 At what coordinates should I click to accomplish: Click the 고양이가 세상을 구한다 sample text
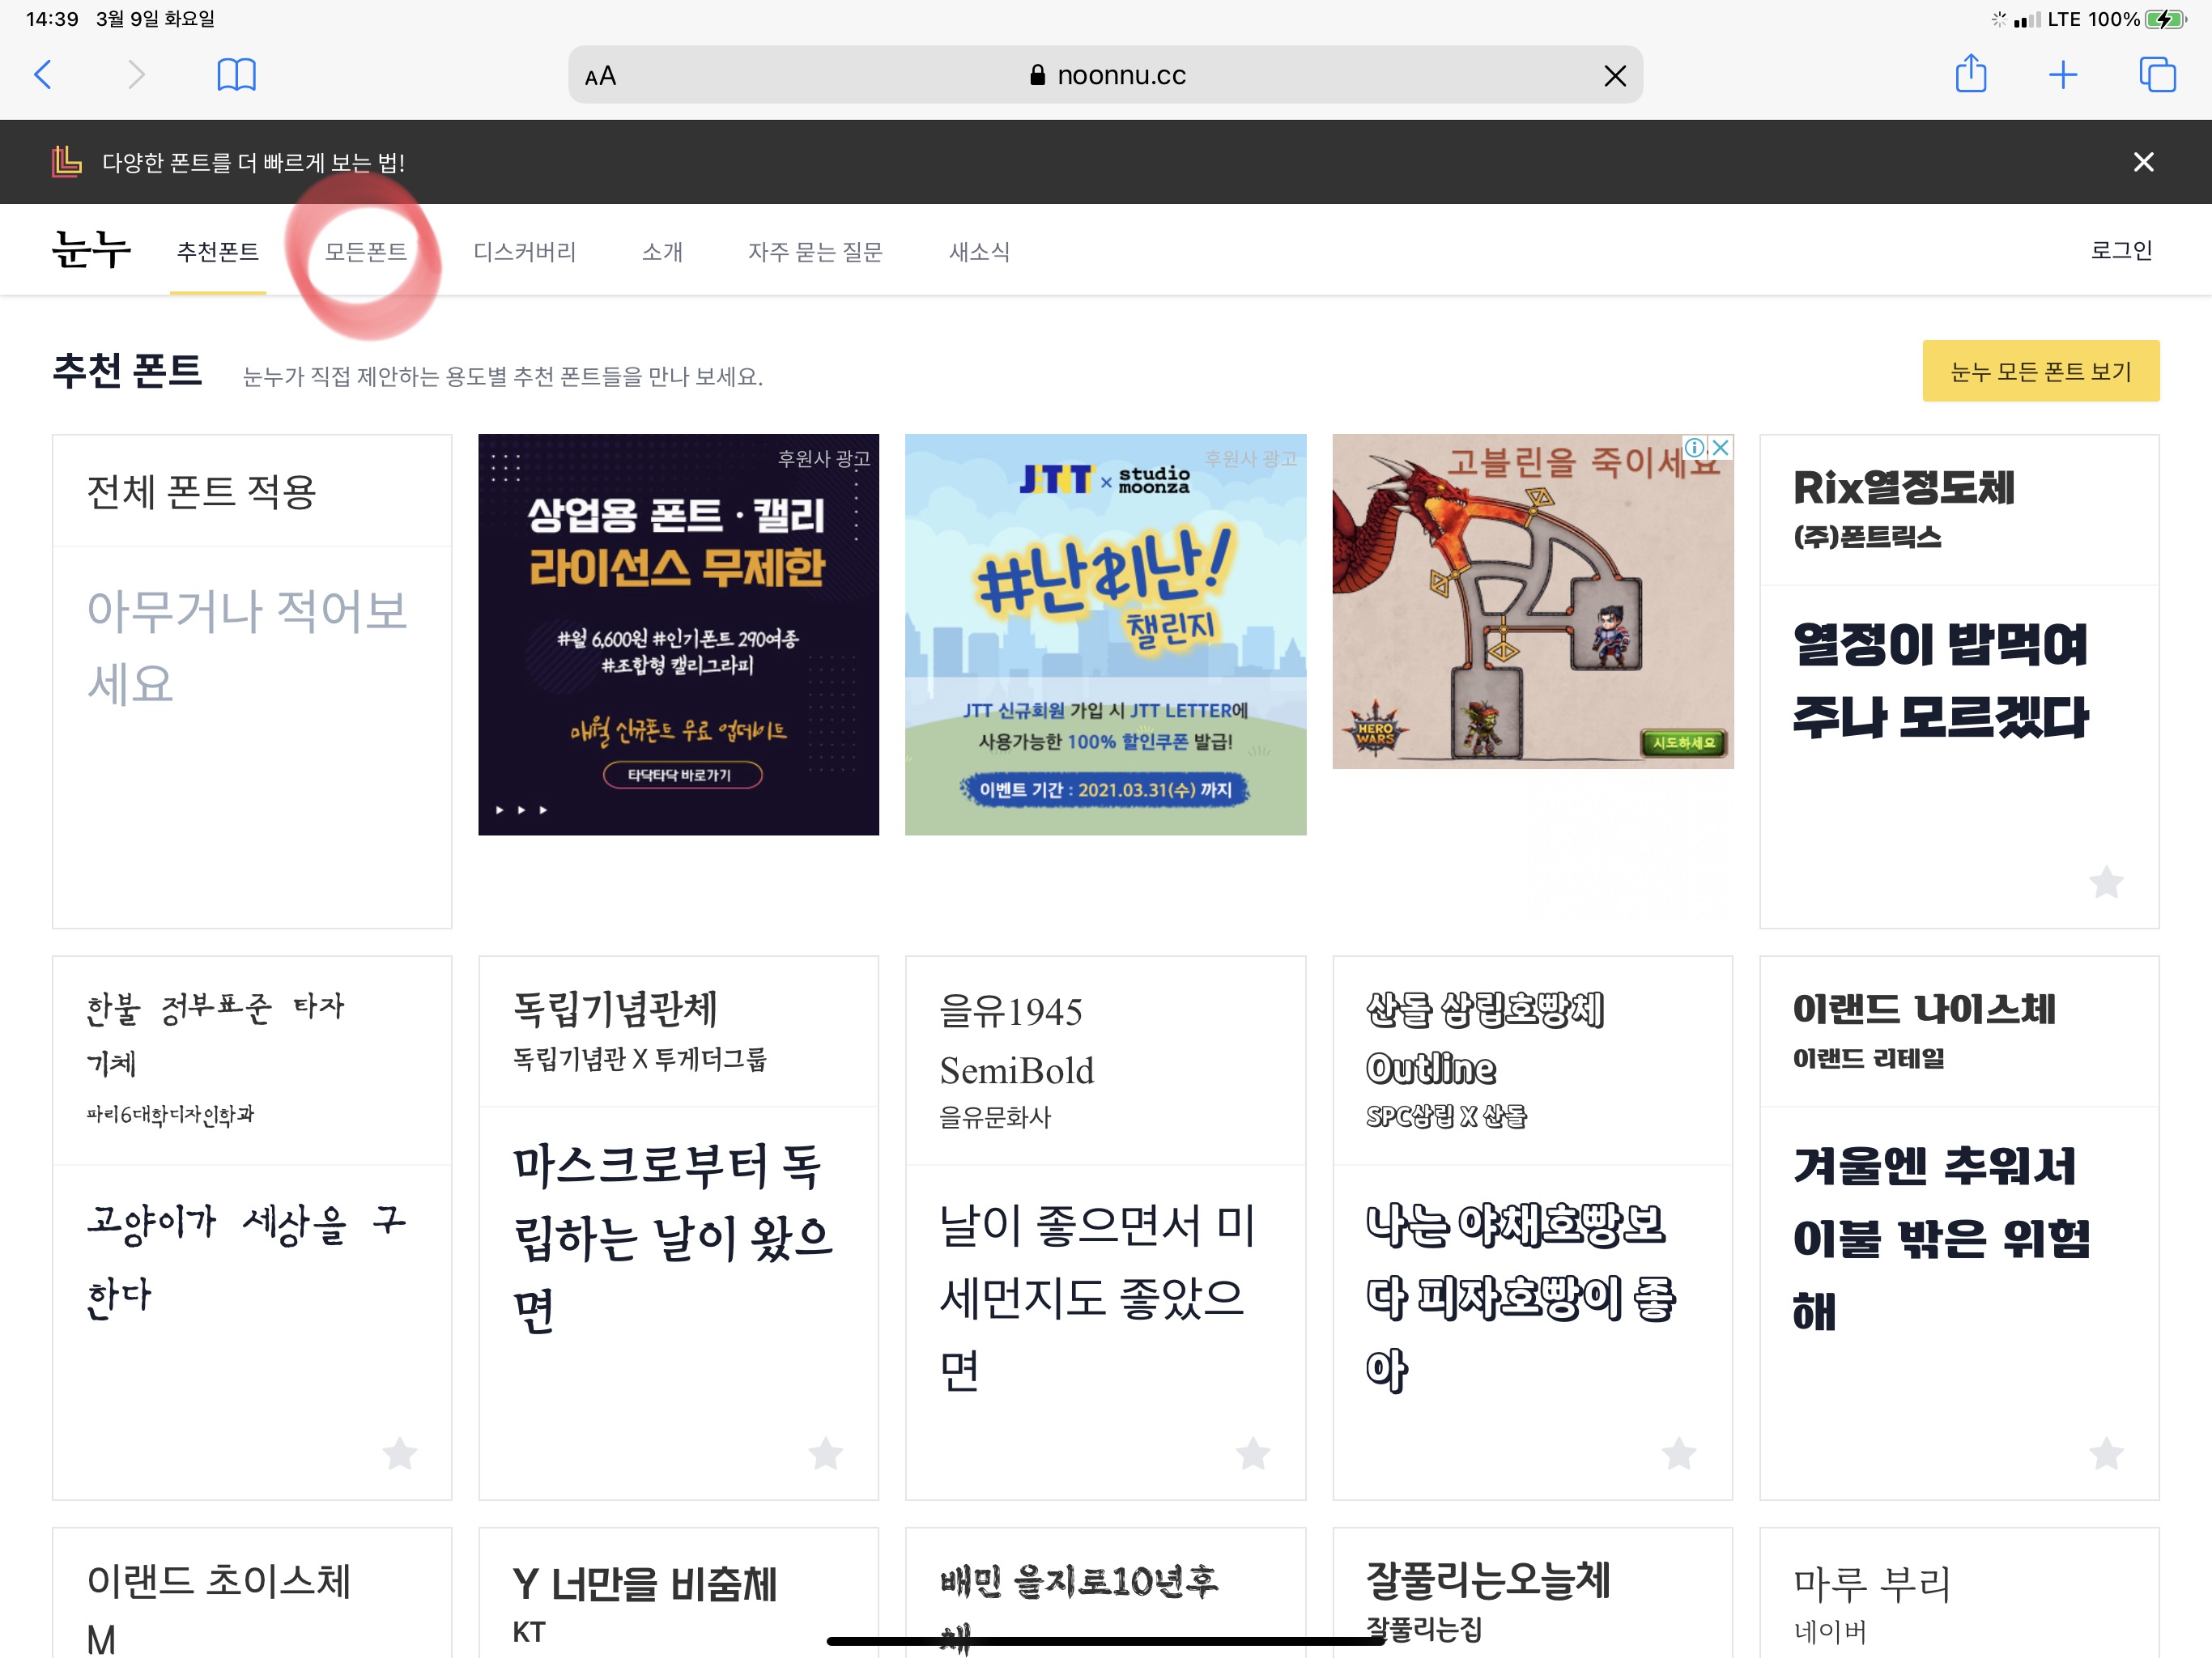pyautogui.click(x=247, y=1258)
